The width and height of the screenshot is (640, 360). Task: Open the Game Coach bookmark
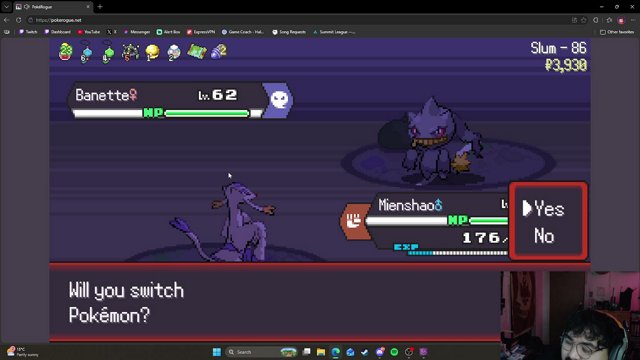(243, 32)
